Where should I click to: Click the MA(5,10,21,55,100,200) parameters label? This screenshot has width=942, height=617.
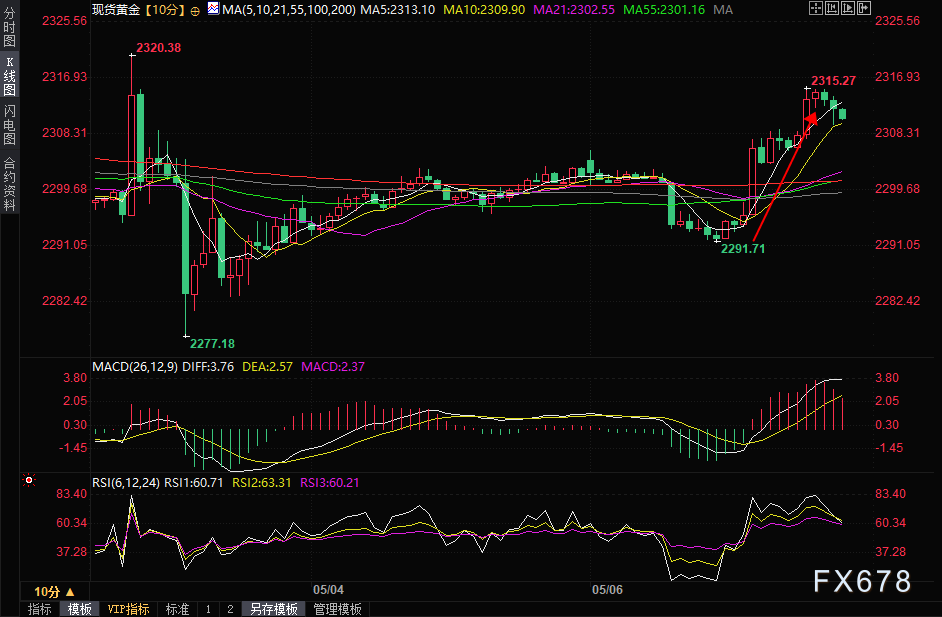coord(287,10)
